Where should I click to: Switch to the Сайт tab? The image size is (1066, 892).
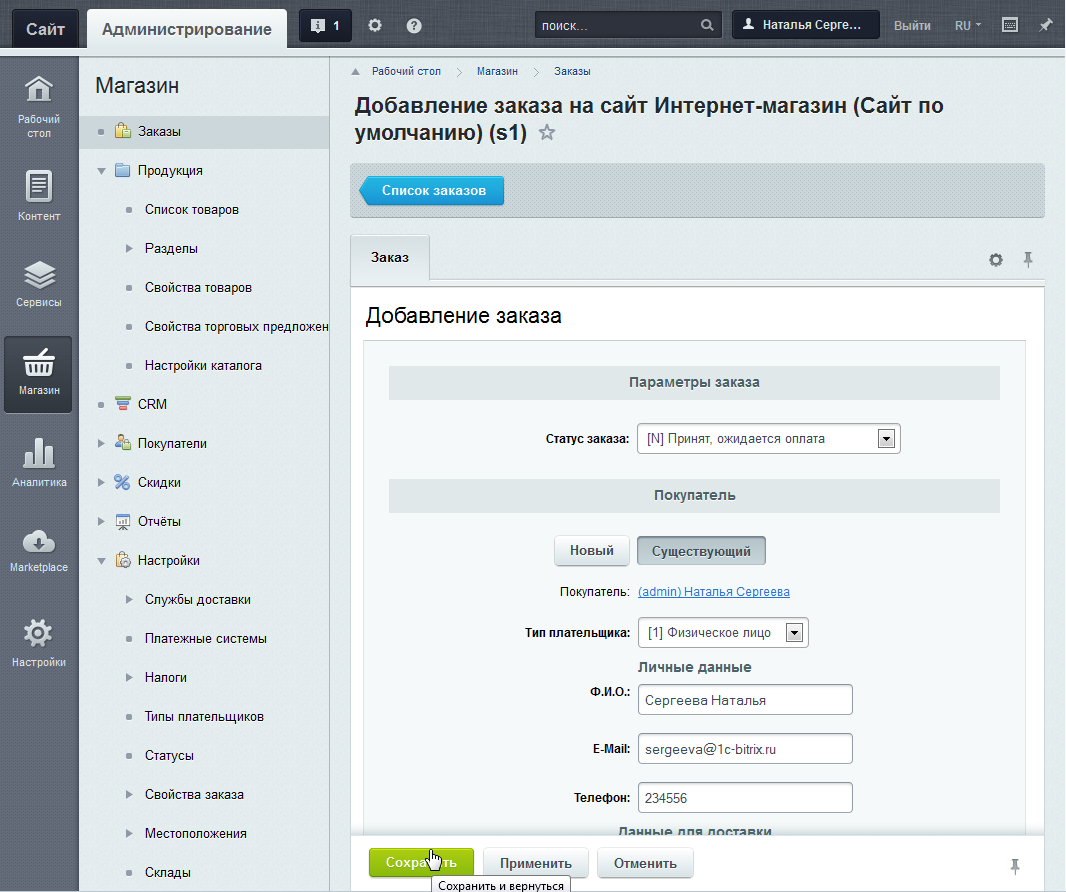click(46, 29)
